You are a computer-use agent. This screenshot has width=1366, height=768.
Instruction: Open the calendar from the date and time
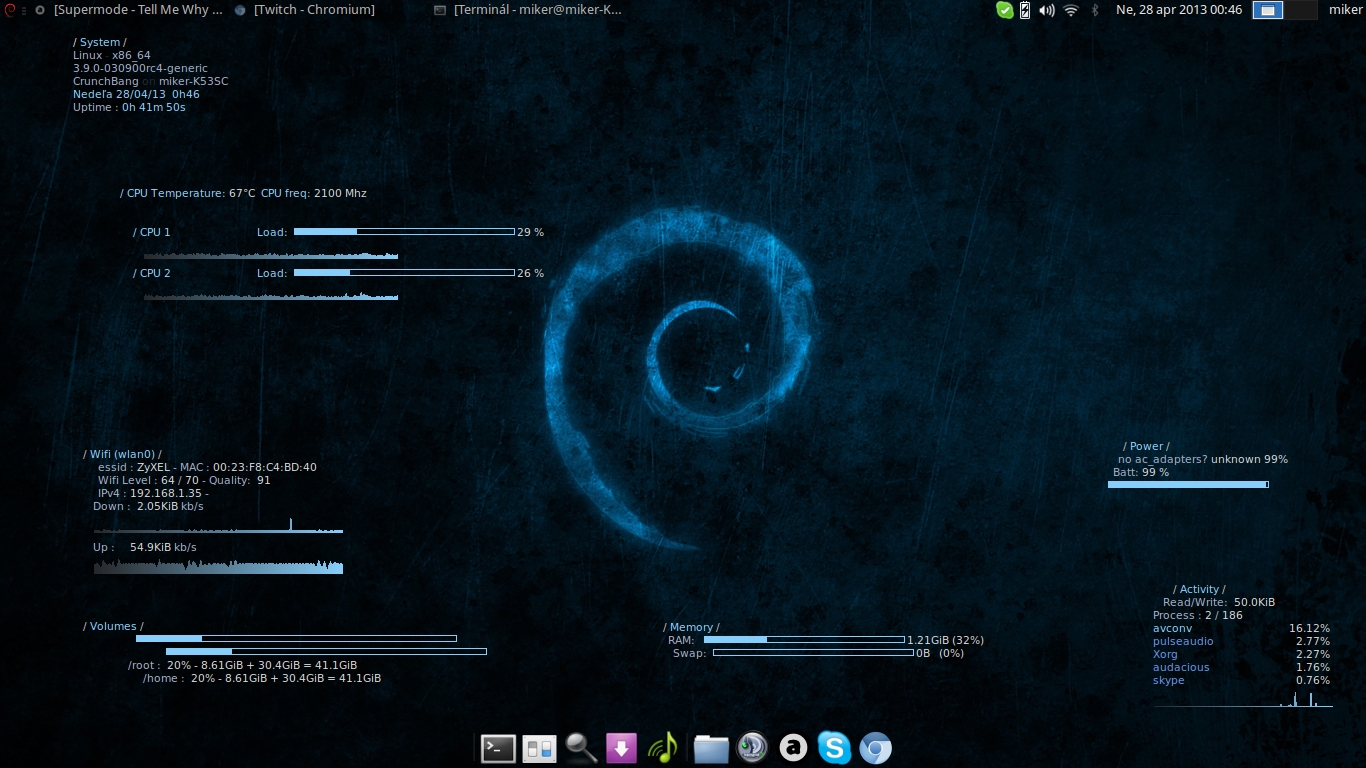1178,10
